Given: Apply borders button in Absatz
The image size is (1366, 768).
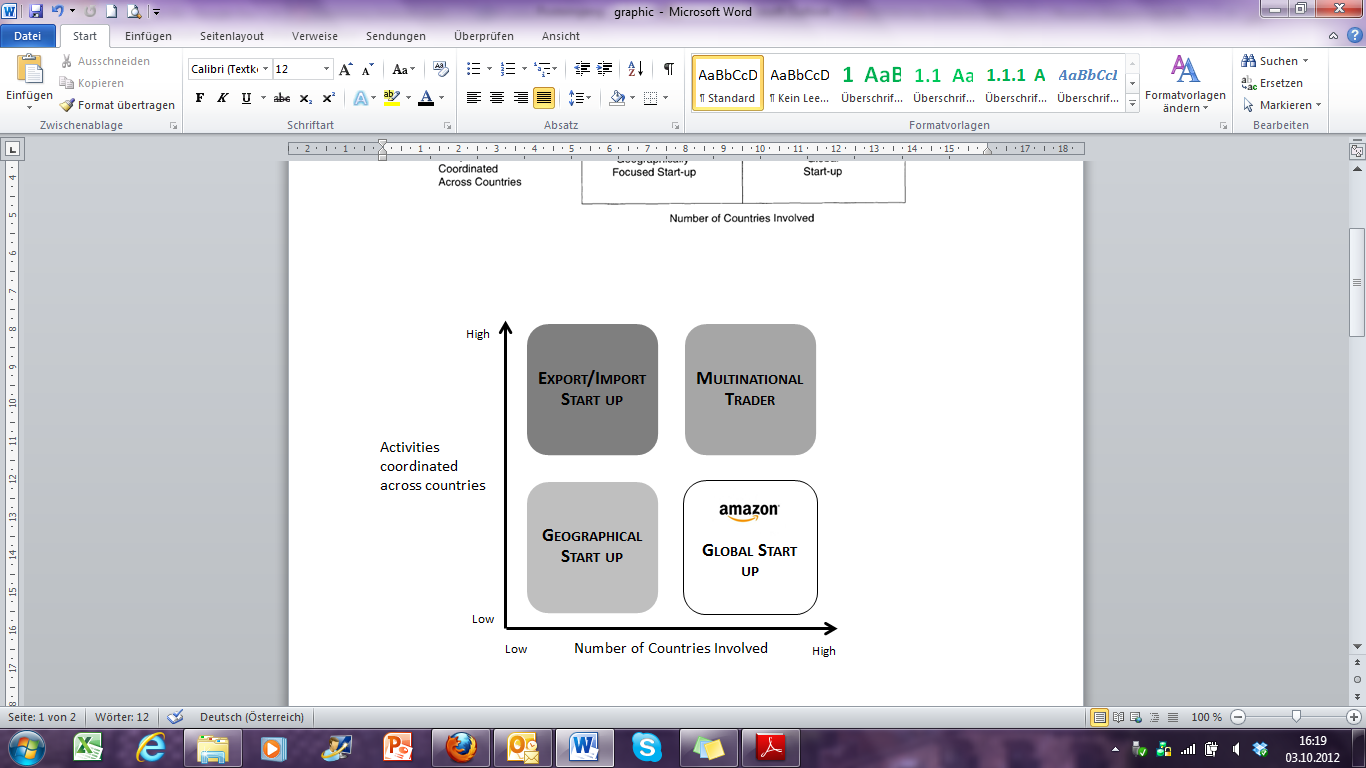Looking at the screenshot, I should point(650,98).
